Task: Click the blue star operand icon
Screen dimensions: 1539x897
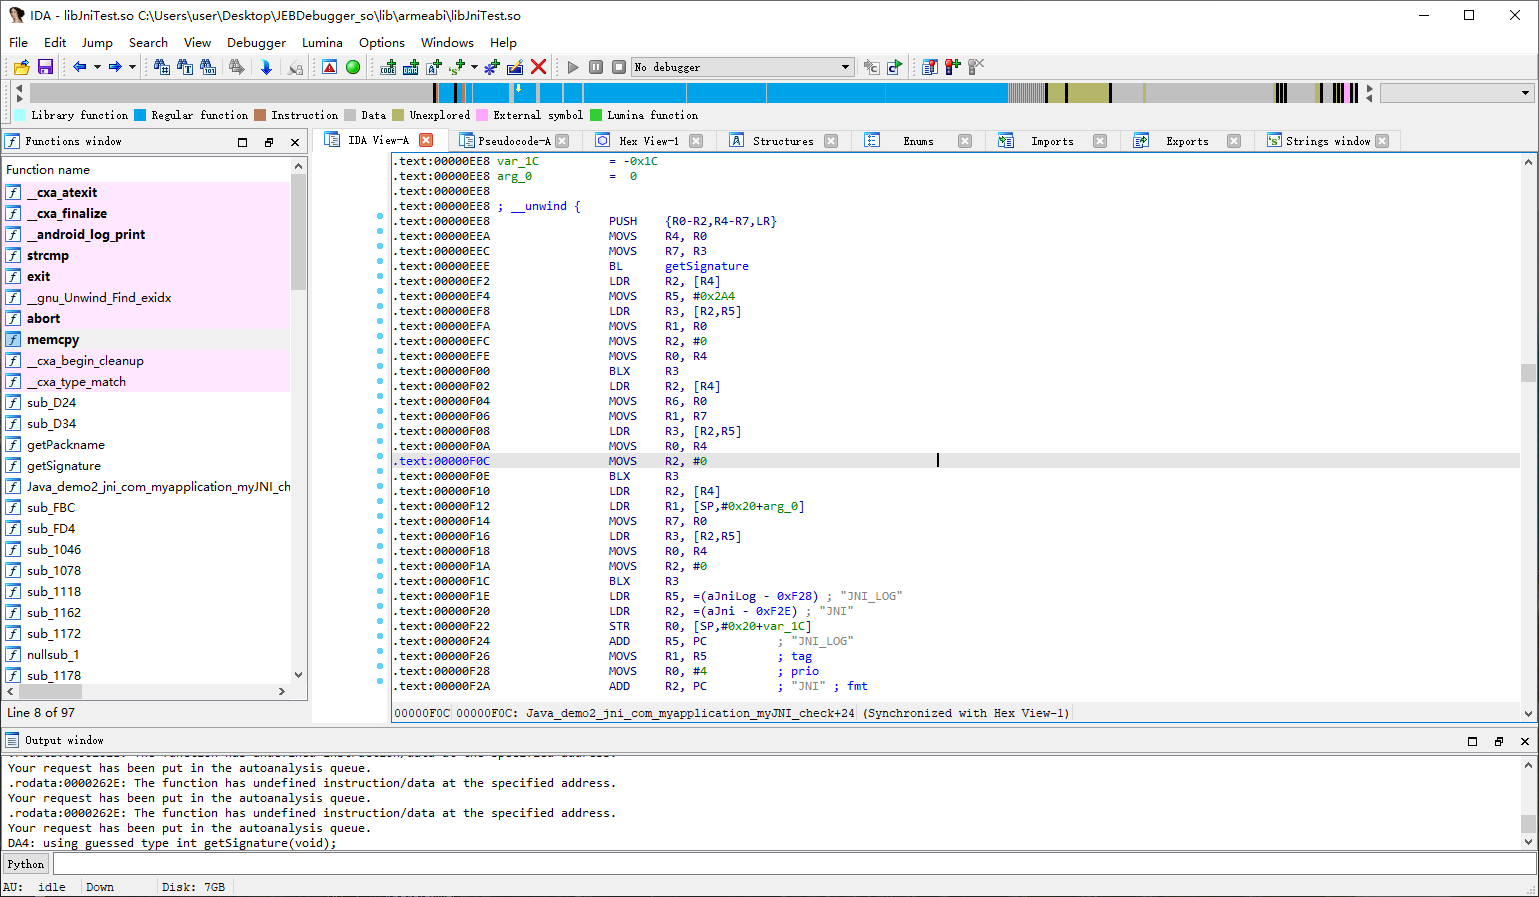Action: (x=491, y=67)
